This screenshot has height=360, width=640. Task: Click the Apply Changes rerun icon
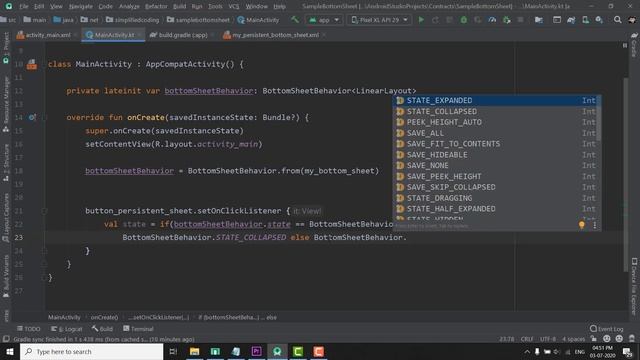pos(435,20)
